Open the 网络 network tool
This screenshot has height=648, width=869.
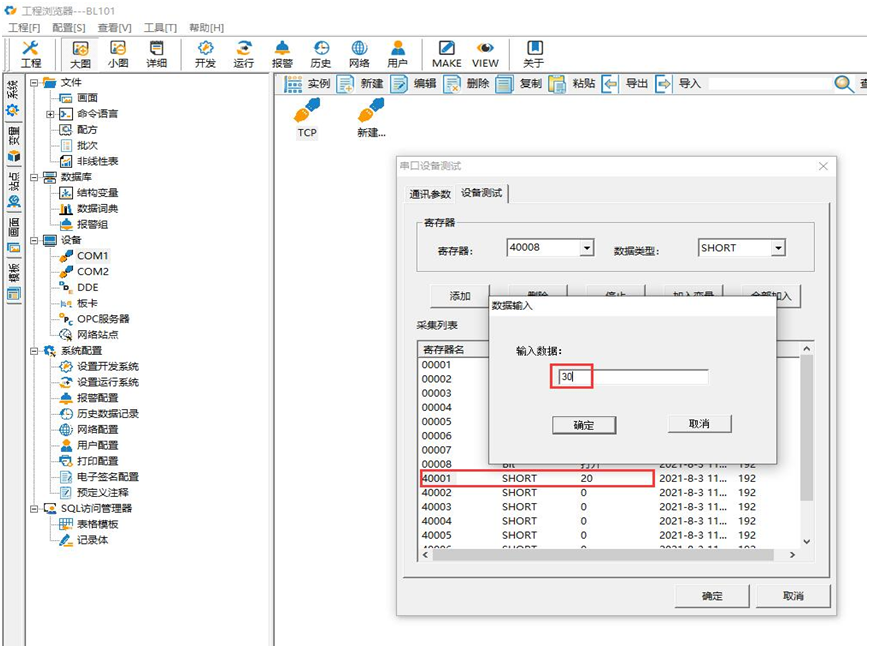pyautogui.click(x=359, y=54)
